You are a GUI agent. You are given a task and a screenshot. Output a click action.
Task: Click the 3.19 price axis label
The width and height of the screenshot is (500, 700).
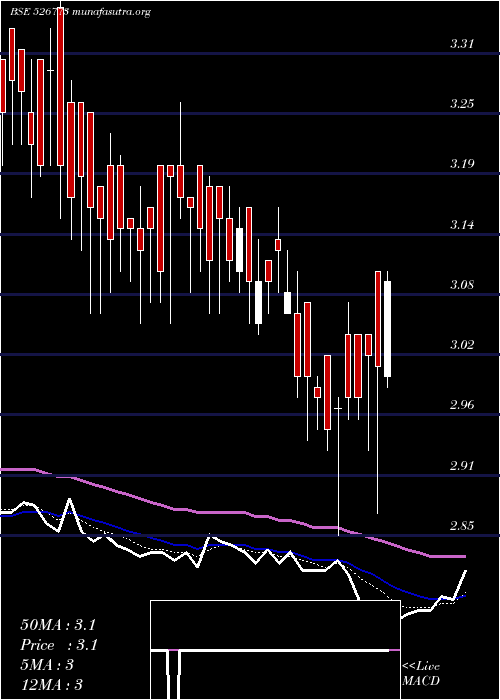[461, 163]
